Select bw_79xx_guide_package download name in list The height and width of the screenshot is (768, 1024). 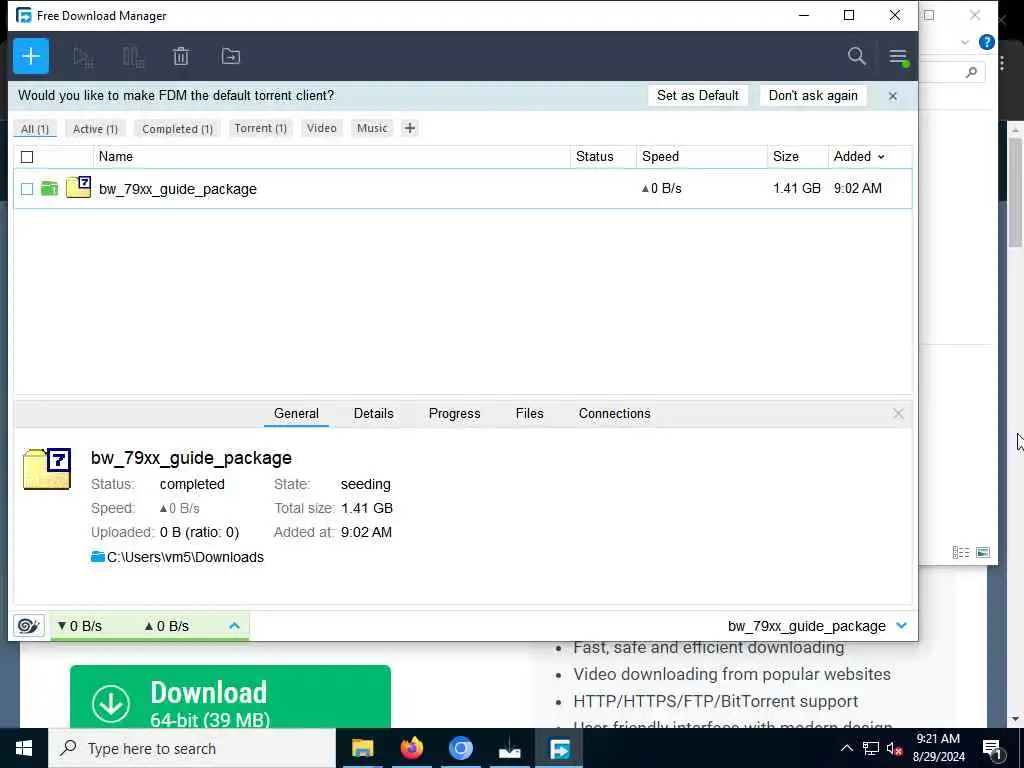178,189
